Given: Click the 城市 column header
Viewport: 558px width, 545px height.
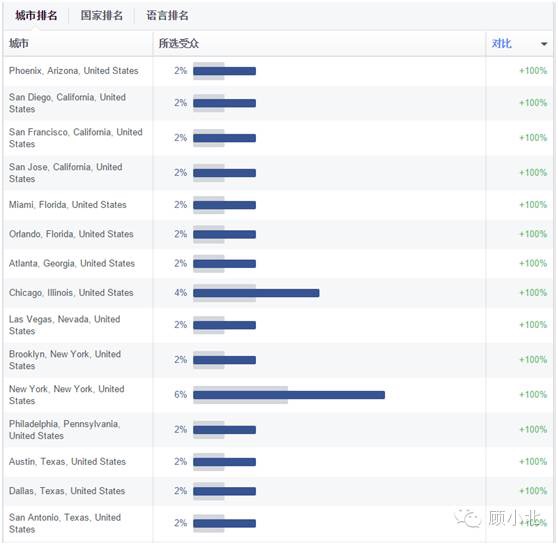Looking at the screenshot, I should click(19, 43).
